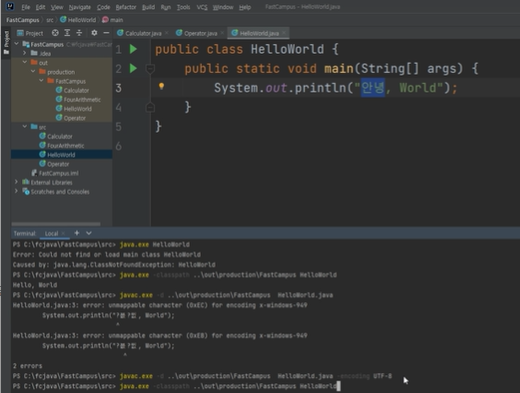Screen dimensions: 520x393
Task: Click the yellow lightbulb intention icon
Action: [x=161, y=86]
